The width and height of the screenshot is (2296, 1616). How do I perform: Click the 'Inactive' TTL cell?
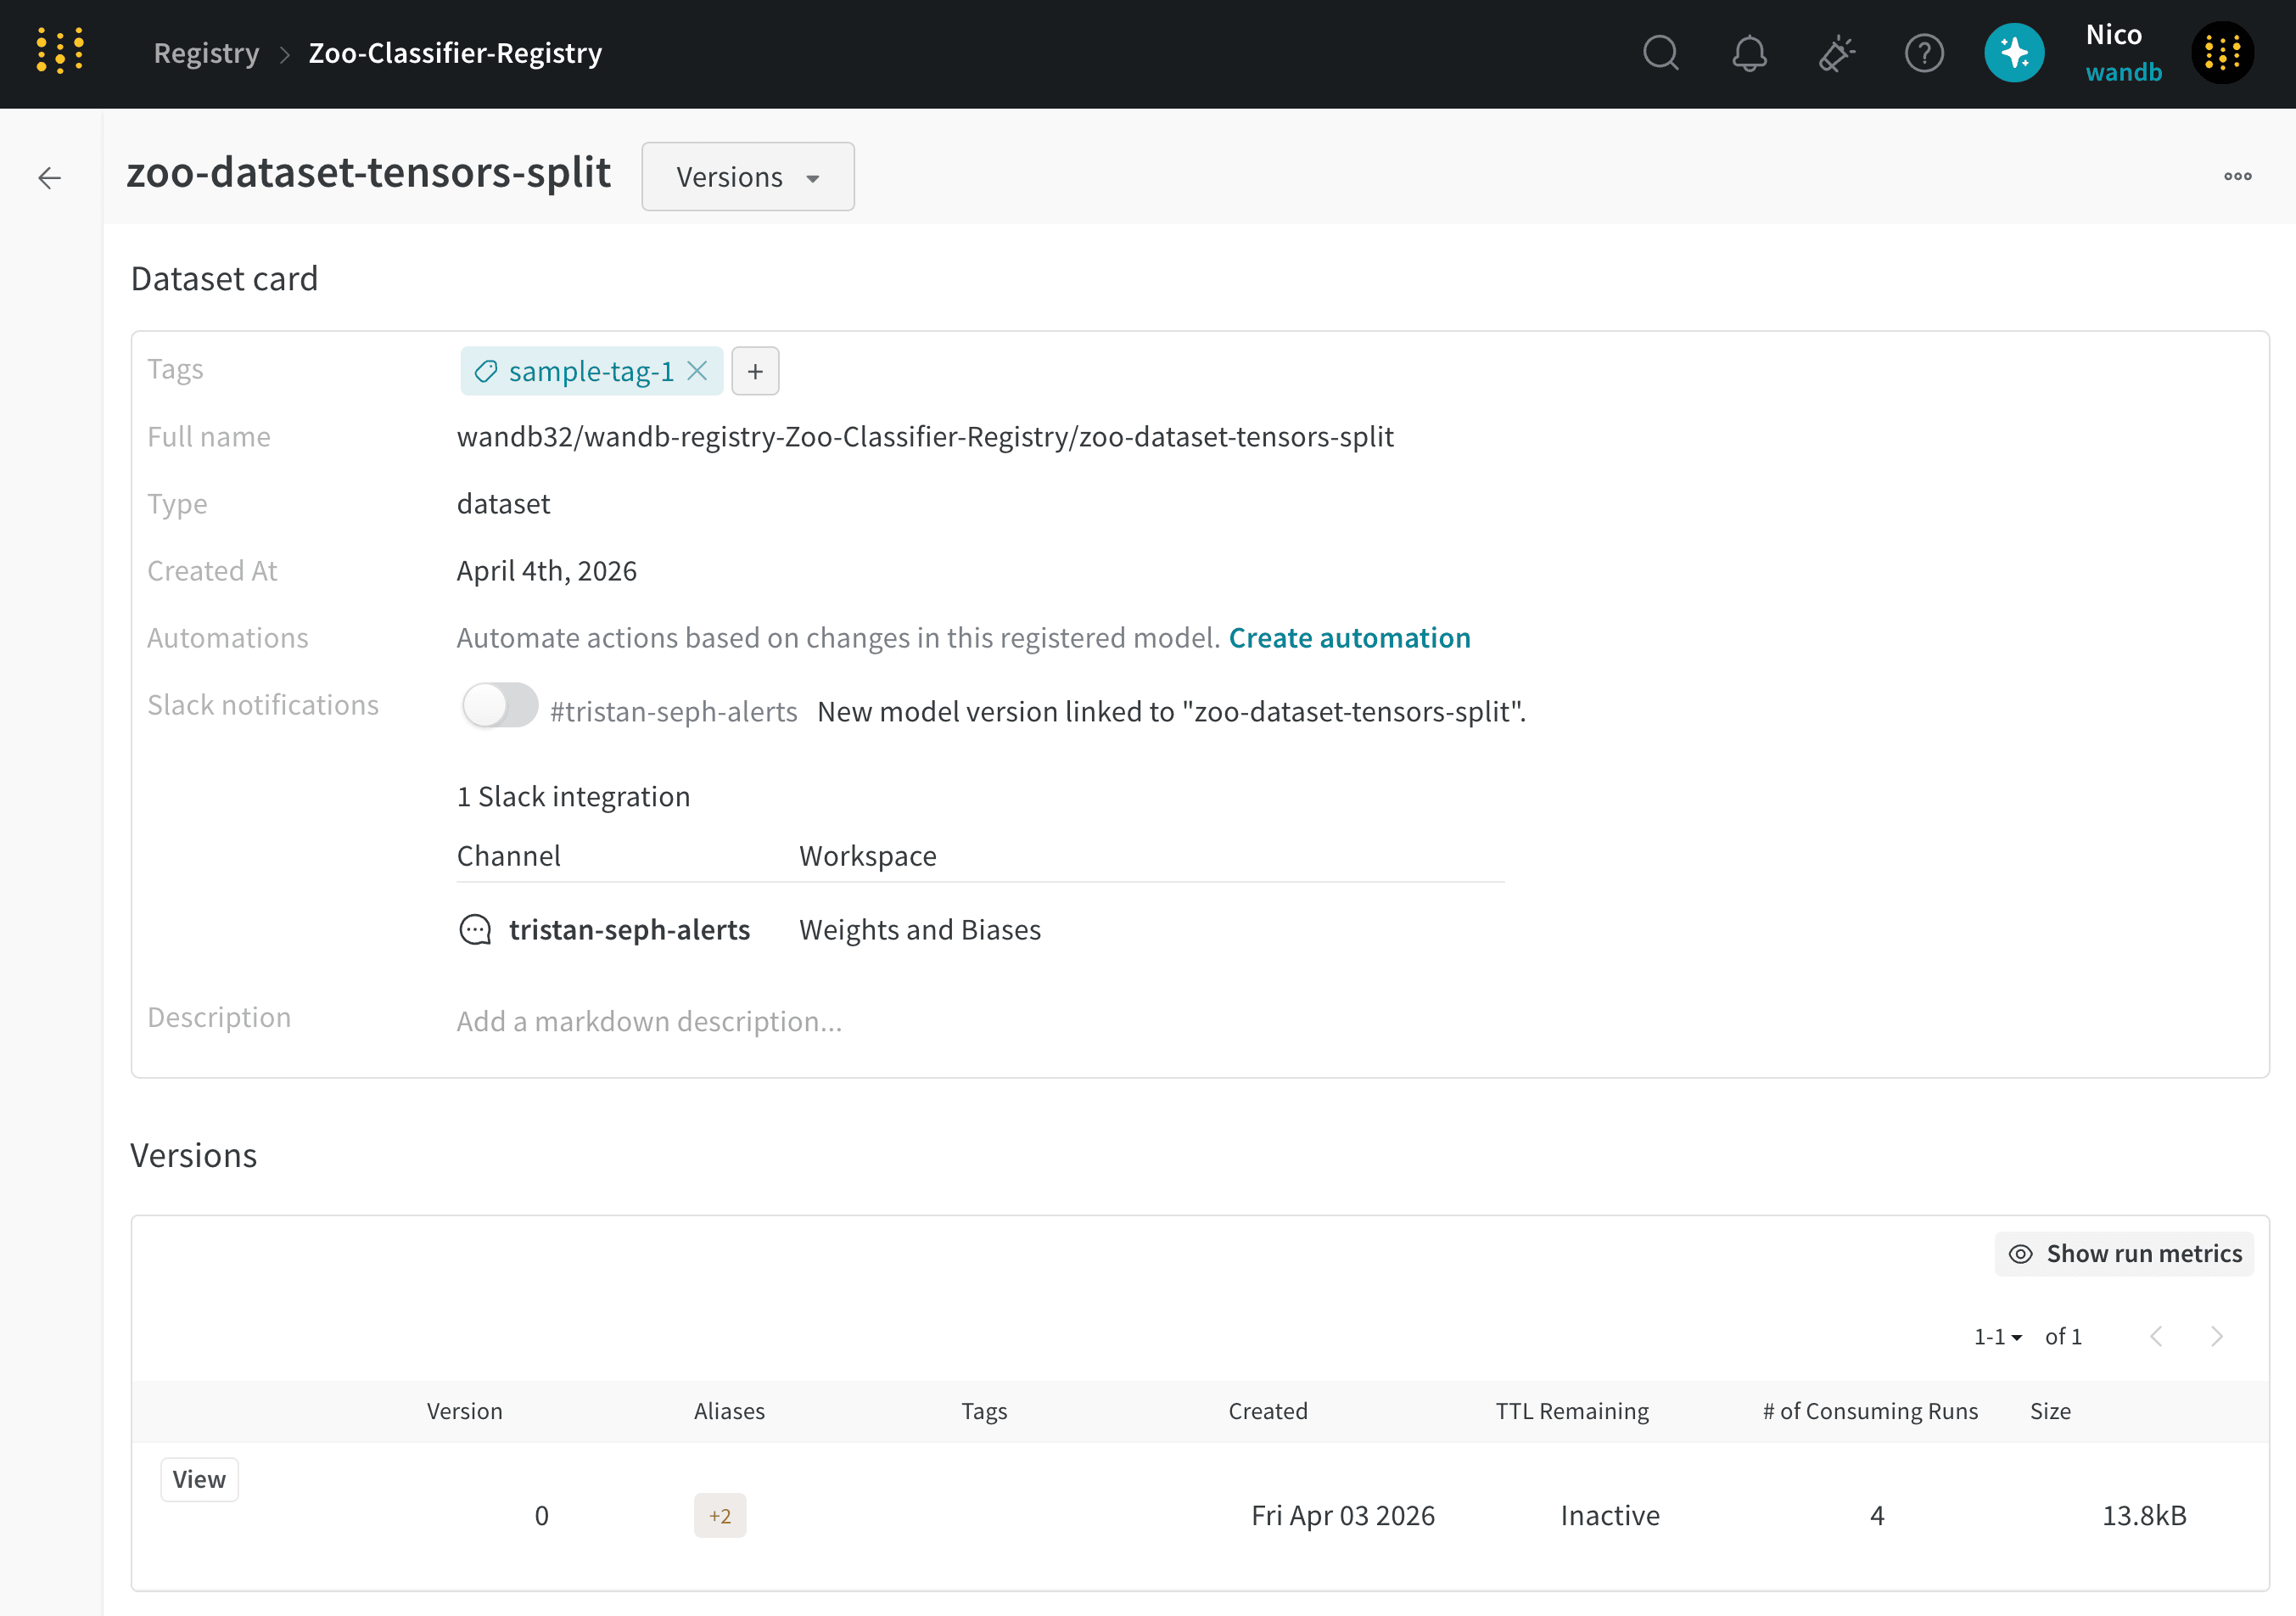pyautogui.click(x=1610, y=1516)
